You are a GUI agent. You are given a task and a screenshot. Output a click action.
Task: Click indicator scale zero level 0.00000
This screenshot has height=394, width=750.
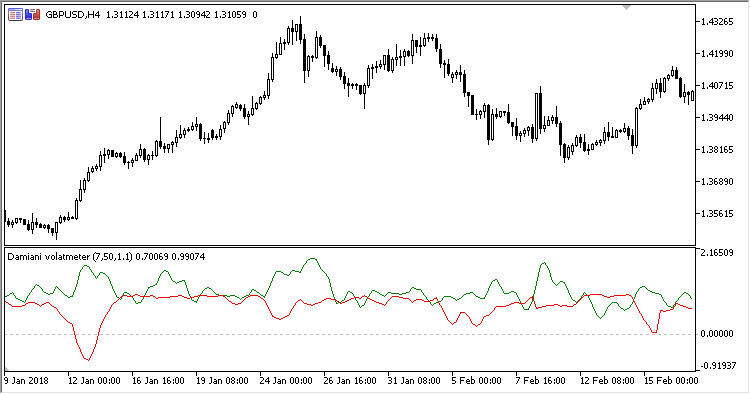pyautogui.click(x=717, y=334)
